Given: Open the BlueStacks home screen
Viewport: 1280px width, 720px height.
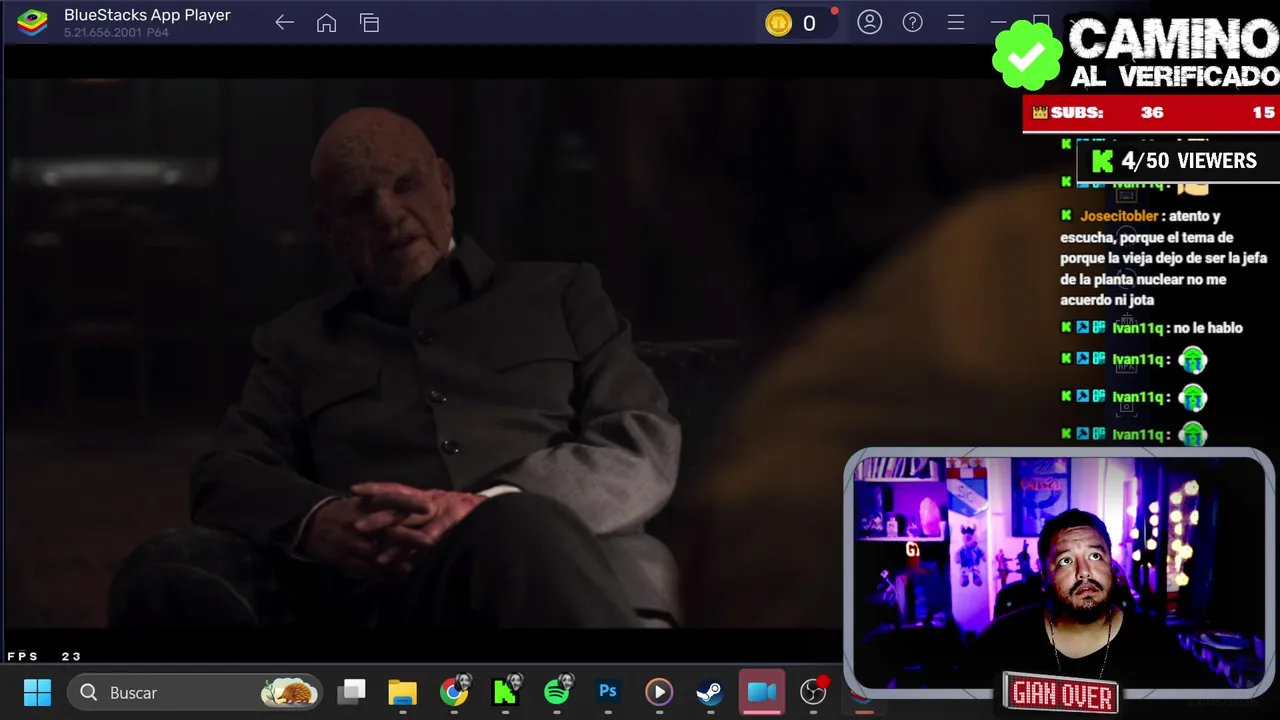Looking at the screenshot, I should (326, 22).
